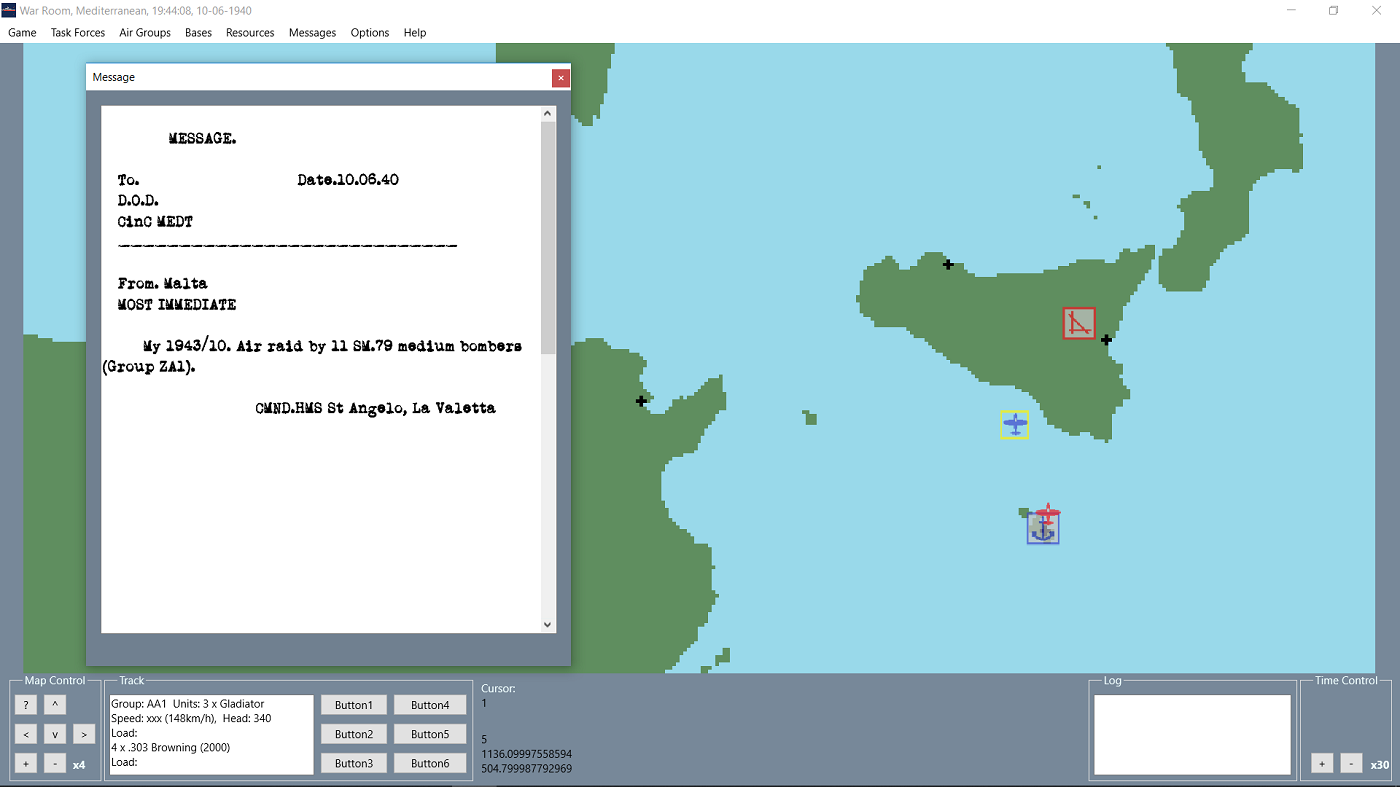This screenshot has height=787, width=1400.
Task: Click the black cross marker on the Tunisian coast
Action: coord(641,401)
